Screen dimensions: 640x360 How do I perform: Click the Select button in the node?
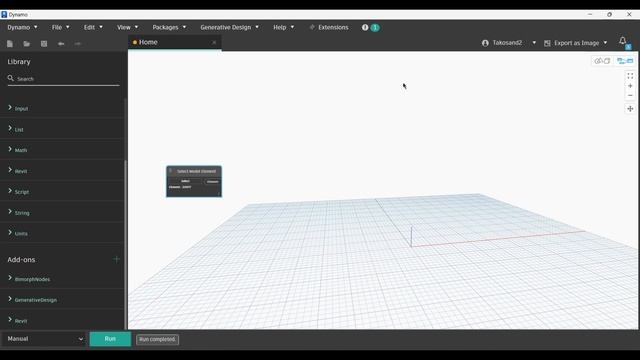pyautogui.click(x=185, y=181)
